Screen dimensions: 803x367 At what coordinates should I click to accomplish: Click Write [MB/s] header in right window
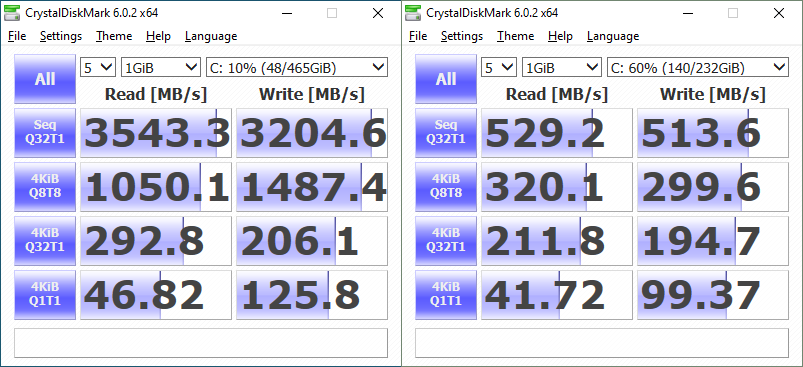coord(713,94)
